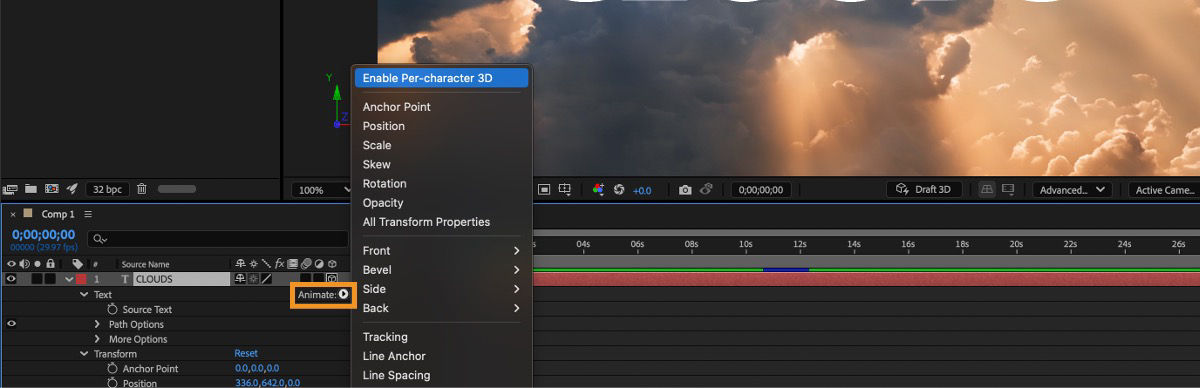Collapse the CLOUDS layer twirl-down
Viewport: 1200px width, 388px height.
(x=68, y=279)
